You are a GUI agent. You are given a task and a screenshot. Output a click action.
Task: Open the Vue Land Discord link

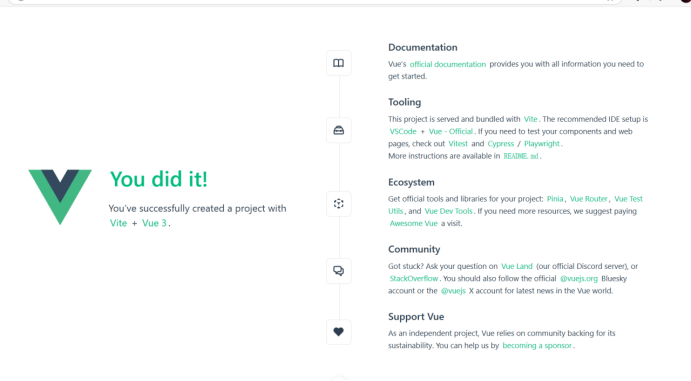pyautogui.click(x=516, y=266)
